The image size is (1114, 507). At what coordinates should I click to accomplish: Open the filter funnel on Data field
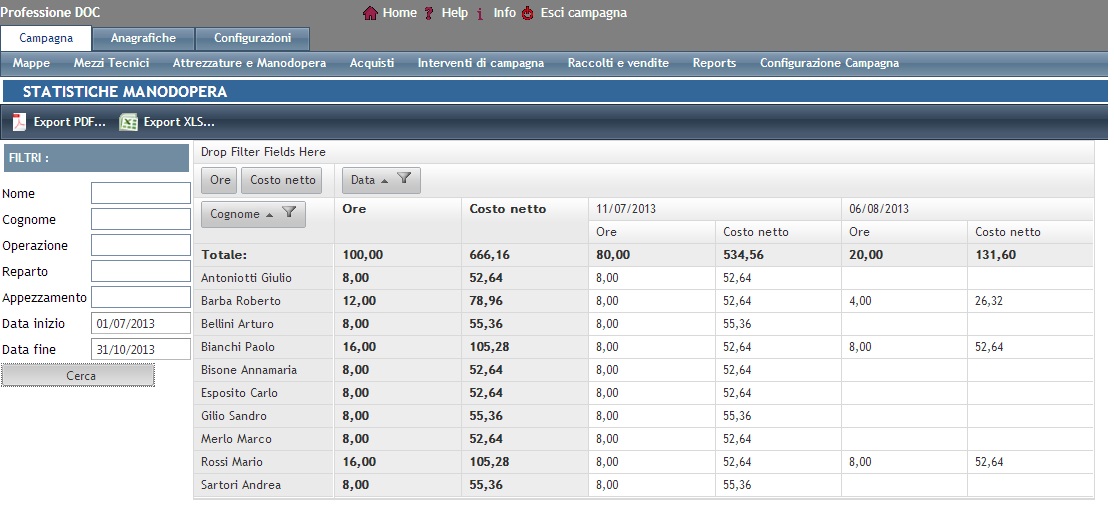coord(404,180)
